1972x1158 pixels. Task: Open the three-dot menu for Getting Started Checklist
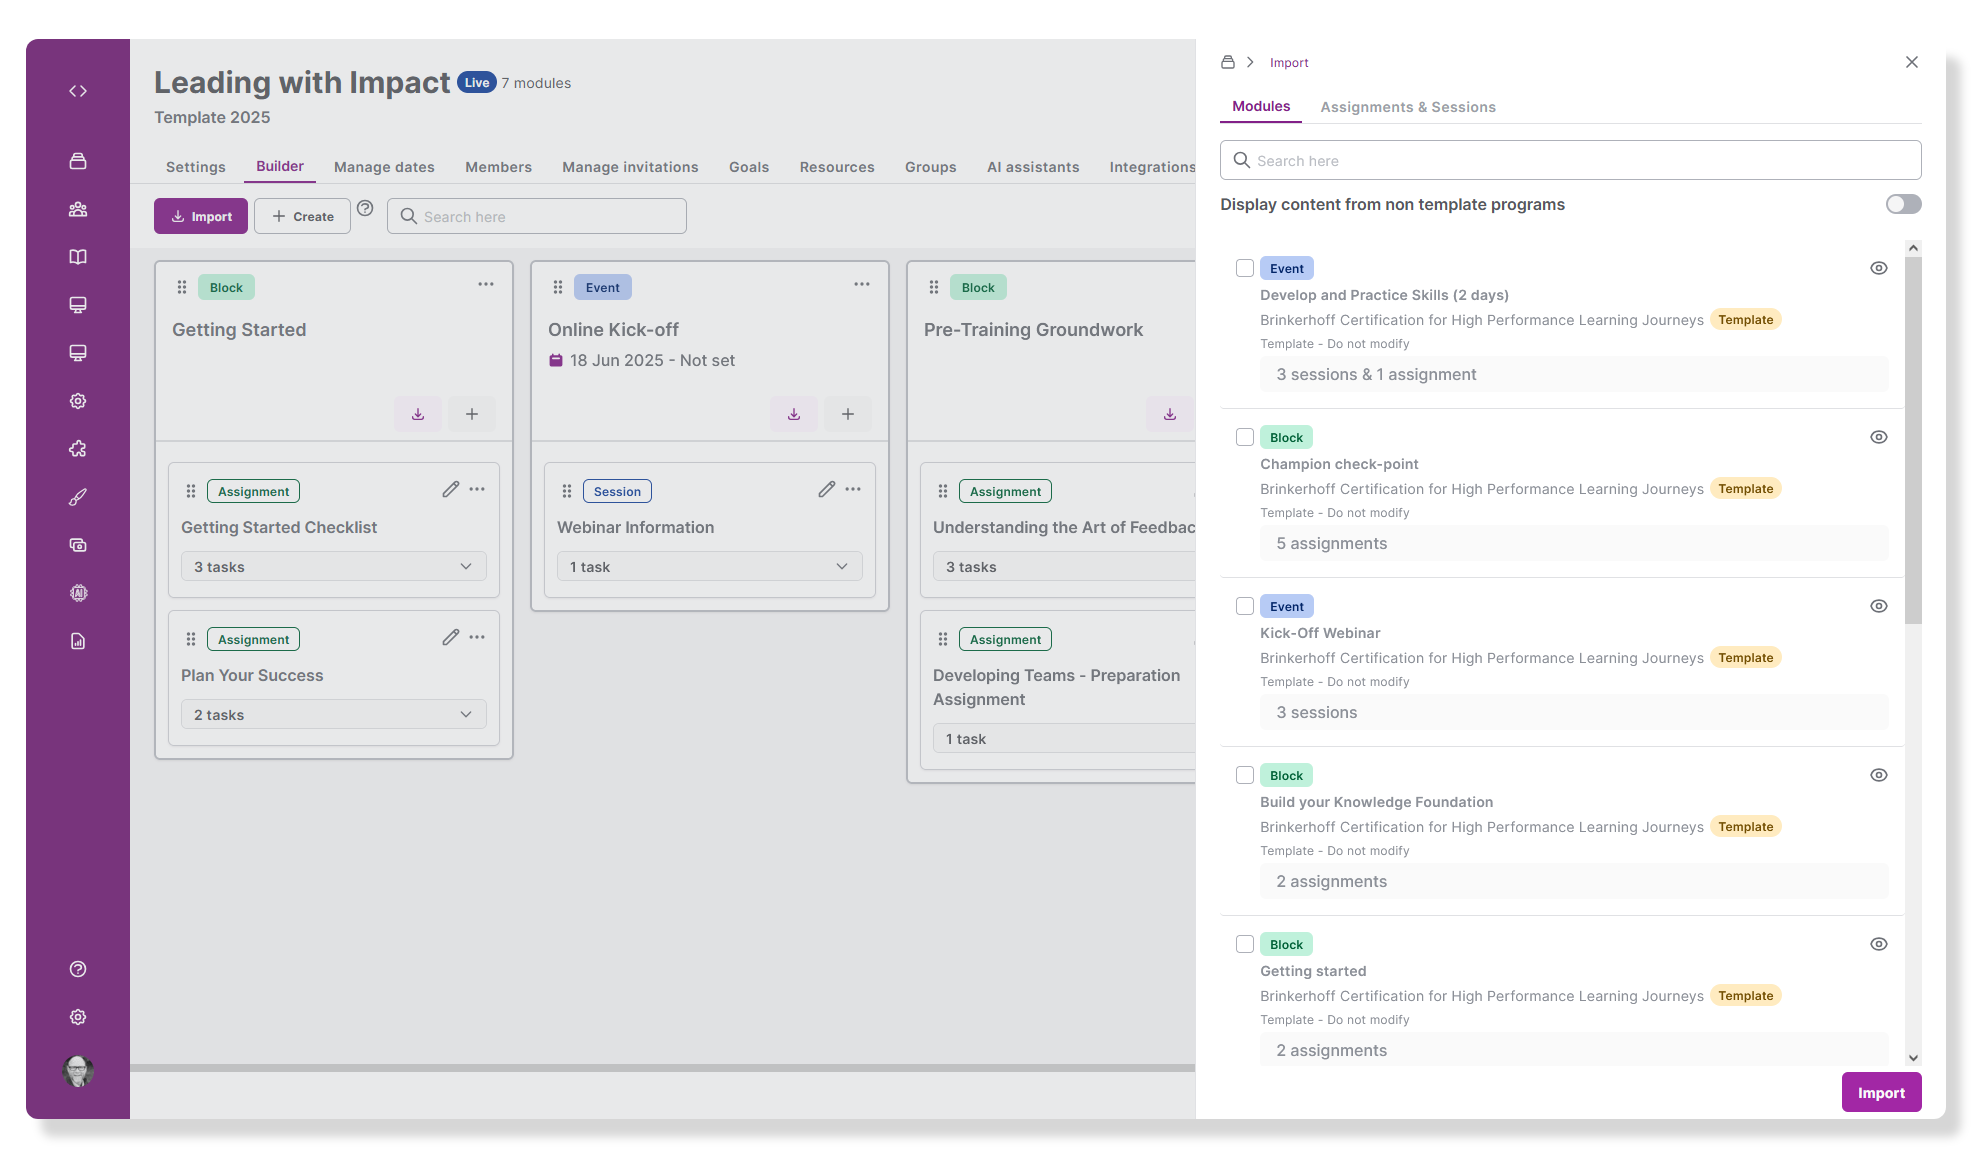[477, 489]
